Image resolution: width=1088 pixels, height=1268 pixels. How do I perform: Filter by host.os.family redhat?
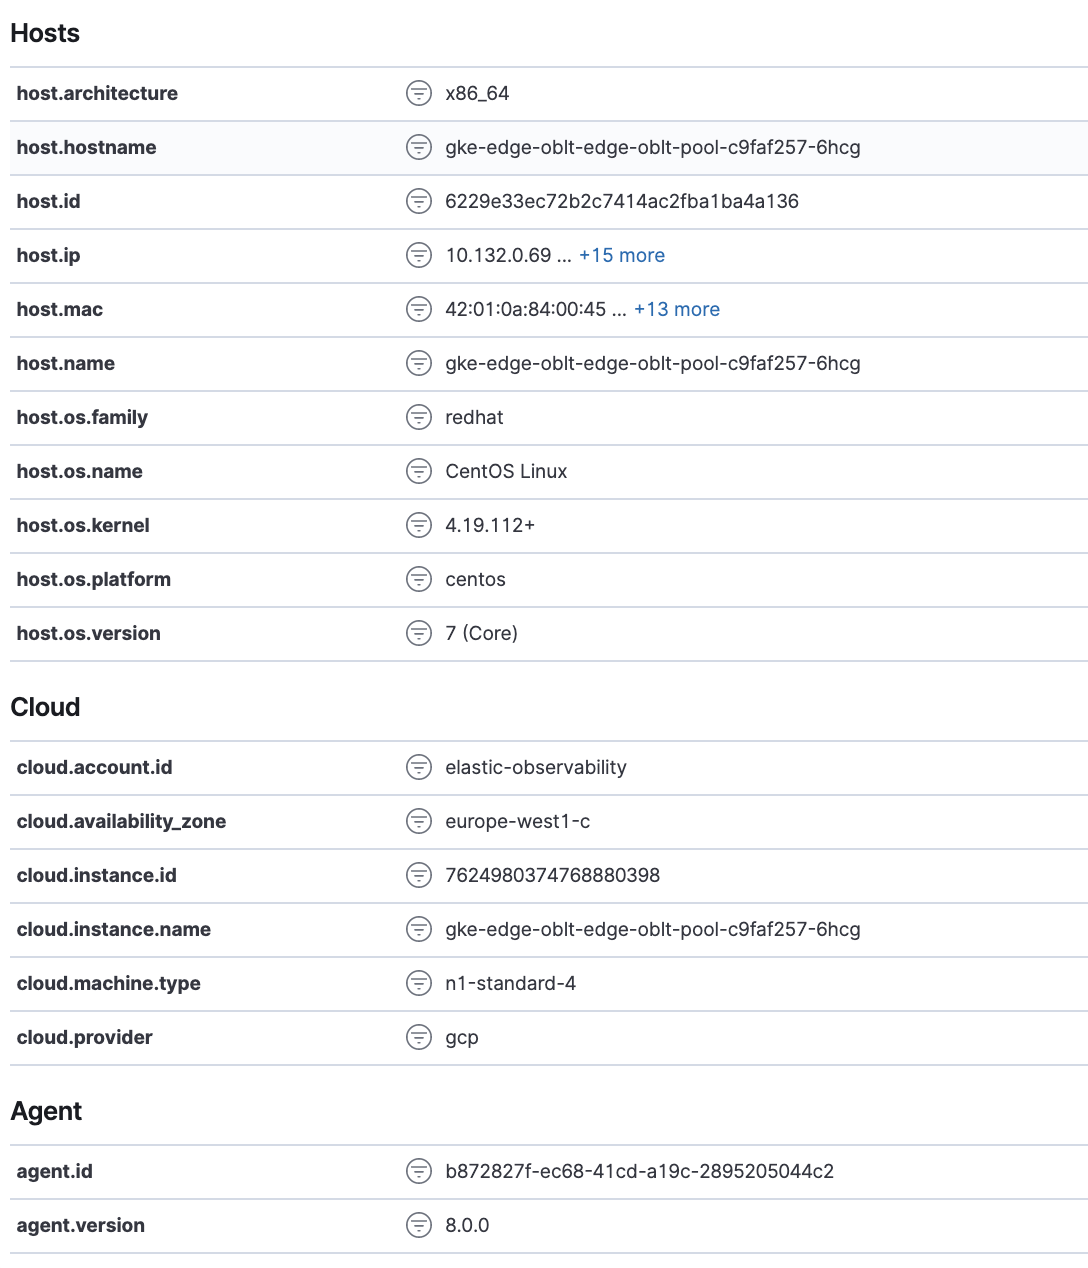[418, 417]
